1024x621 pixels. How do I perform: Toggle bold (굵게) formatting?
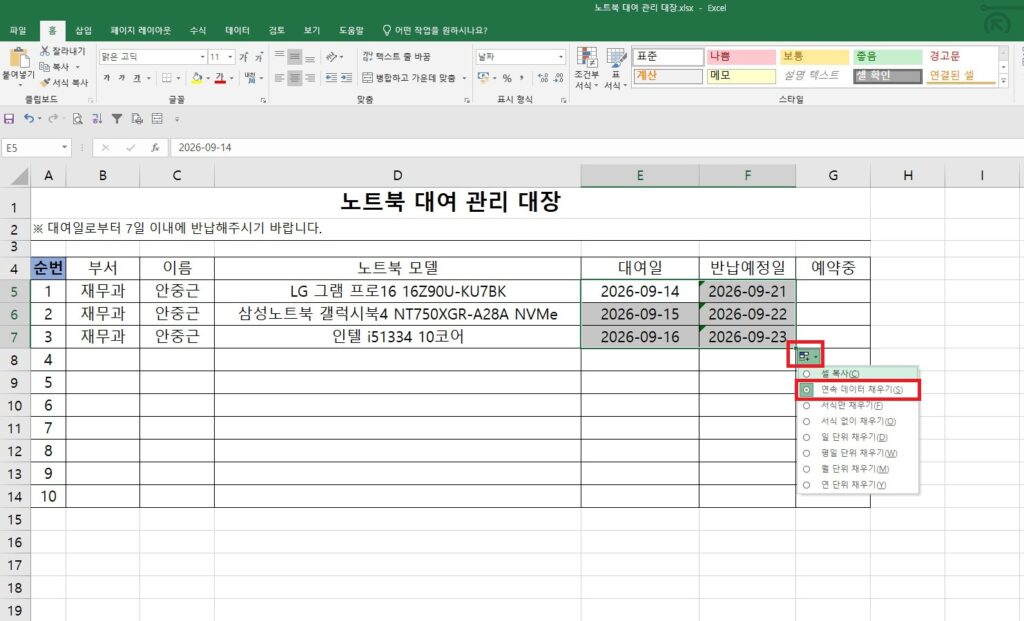(106, 78)
